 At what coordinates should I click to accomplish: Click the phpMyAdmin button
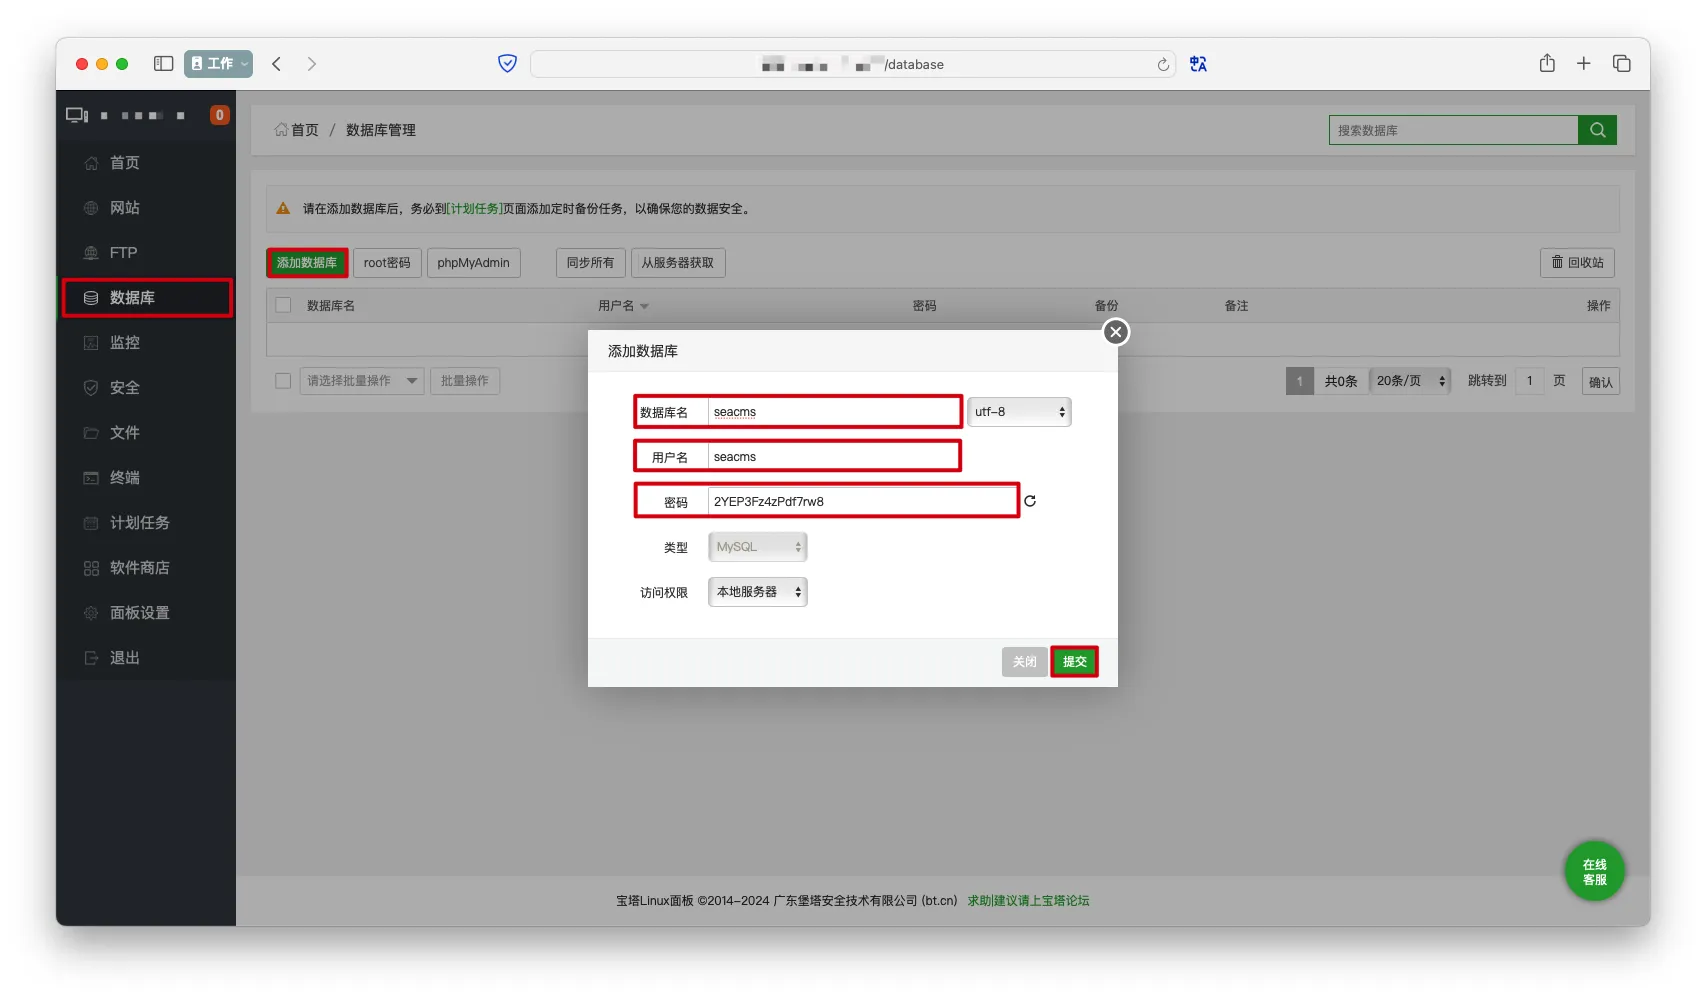click(473, 263)
